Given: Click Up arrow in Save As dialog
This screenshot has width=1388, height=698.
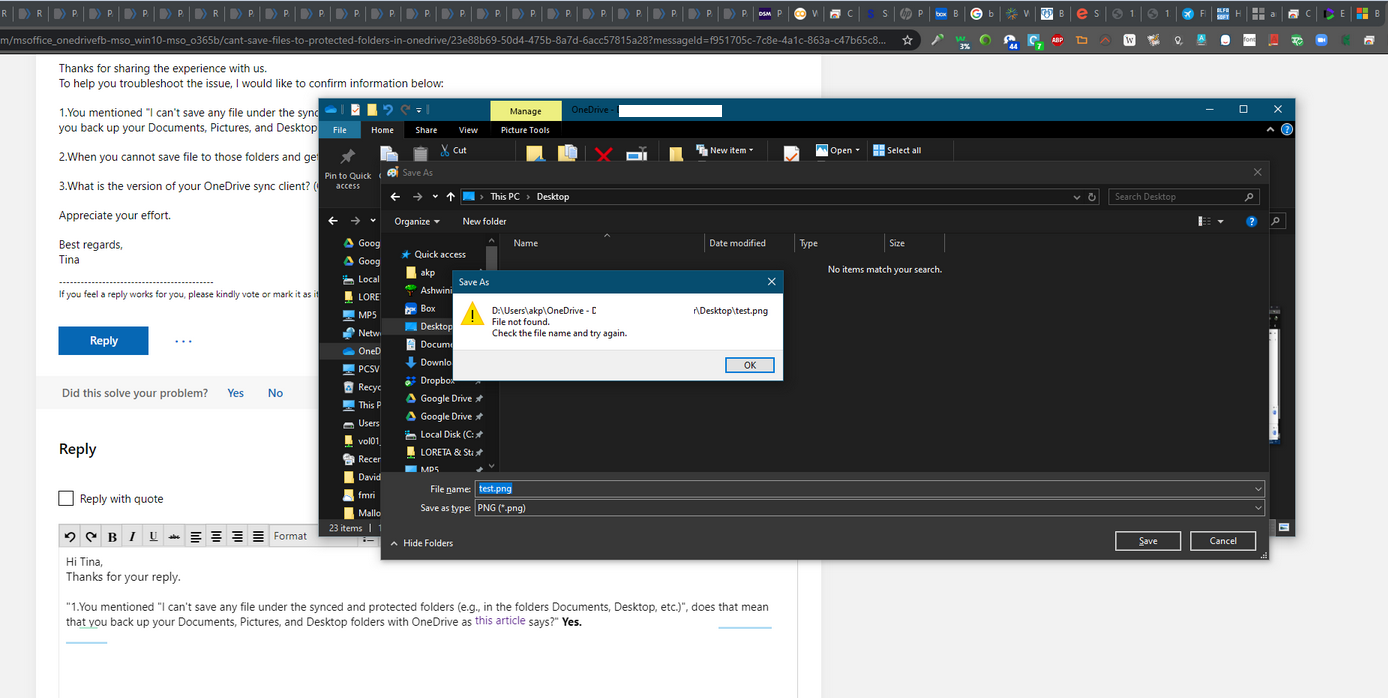Looking at the screenshot, I should (451, 197).
